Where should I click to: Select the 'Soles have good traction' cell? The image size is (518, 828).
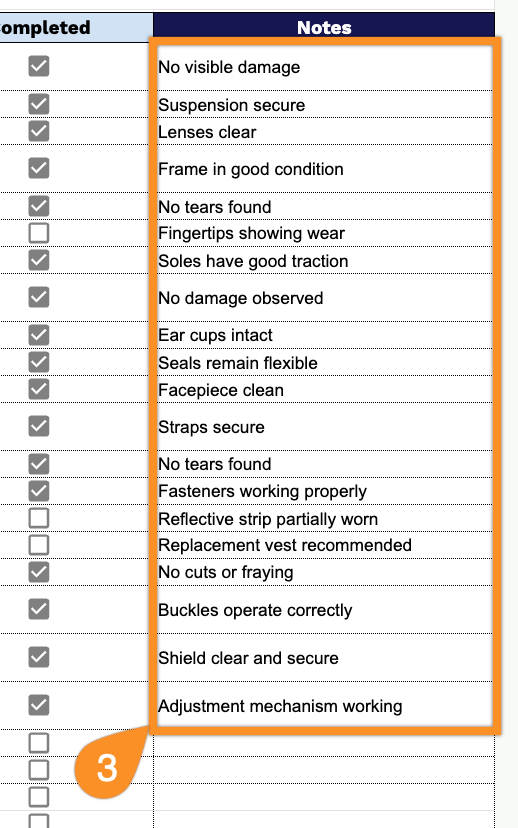click(x=324, y=260)
